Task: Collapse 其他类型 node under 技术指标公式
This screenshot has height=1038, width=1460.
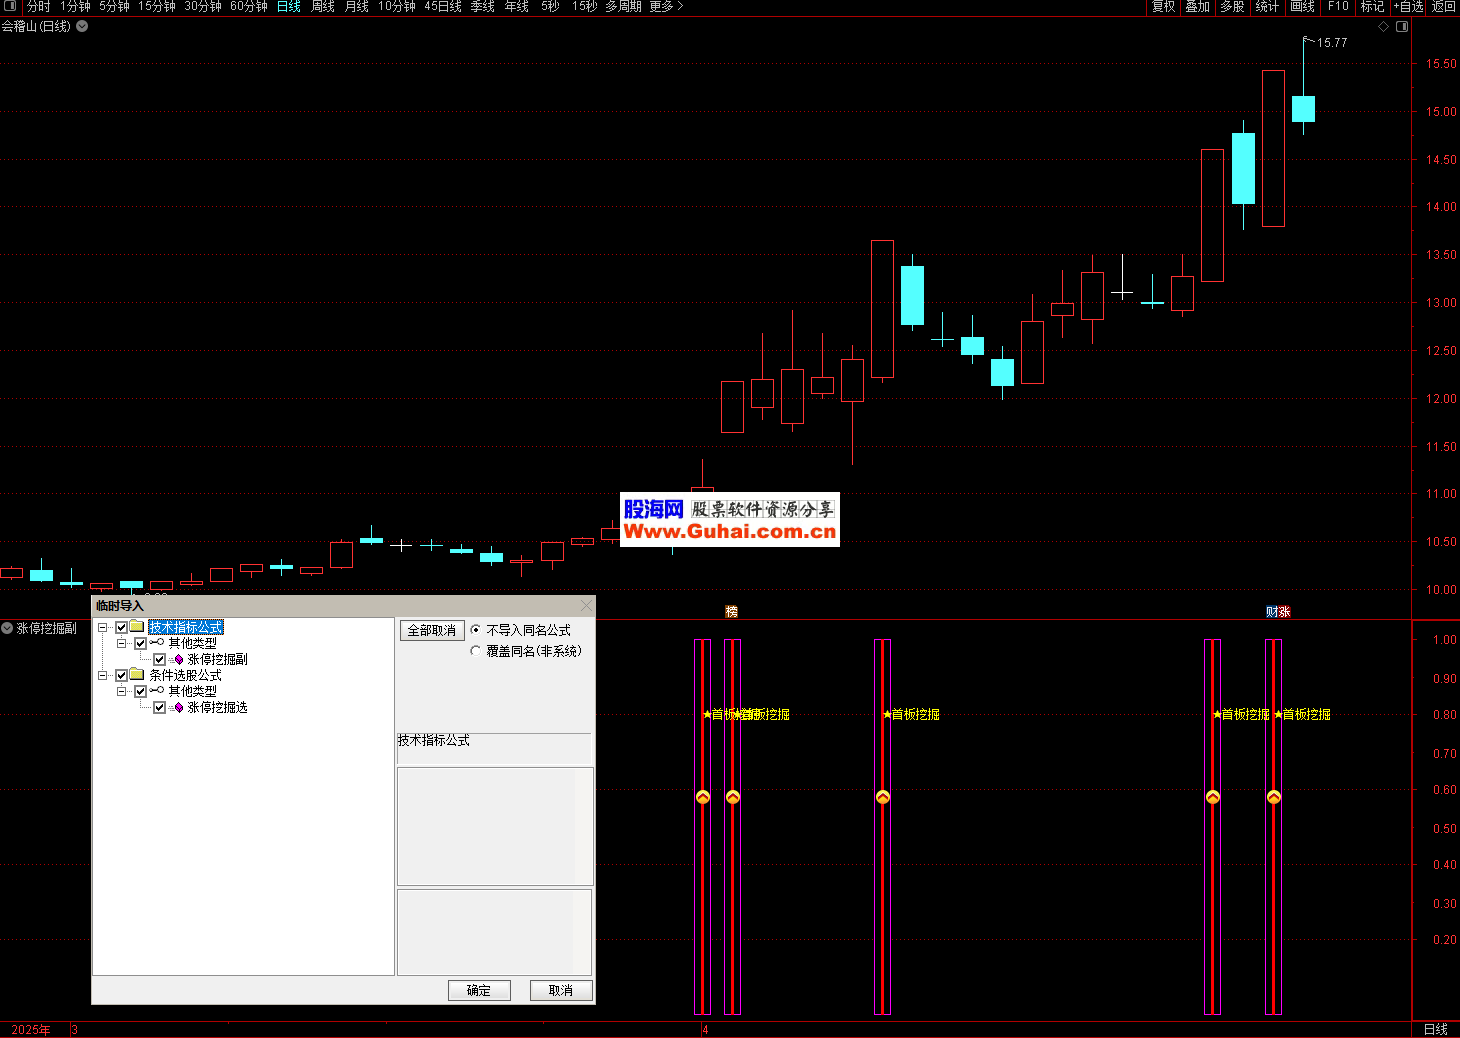Action: [122, 643]
